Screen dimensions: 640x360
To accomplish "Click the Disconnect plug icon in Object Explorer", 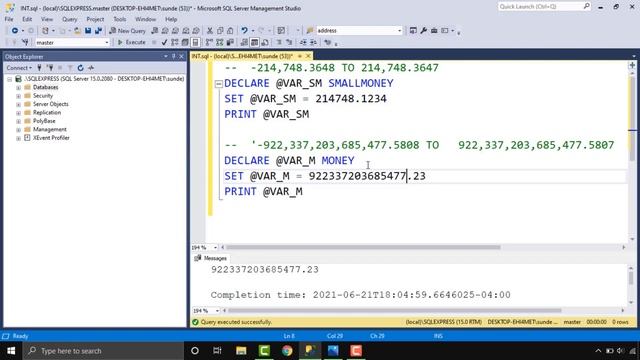I will tap(50, 68).
